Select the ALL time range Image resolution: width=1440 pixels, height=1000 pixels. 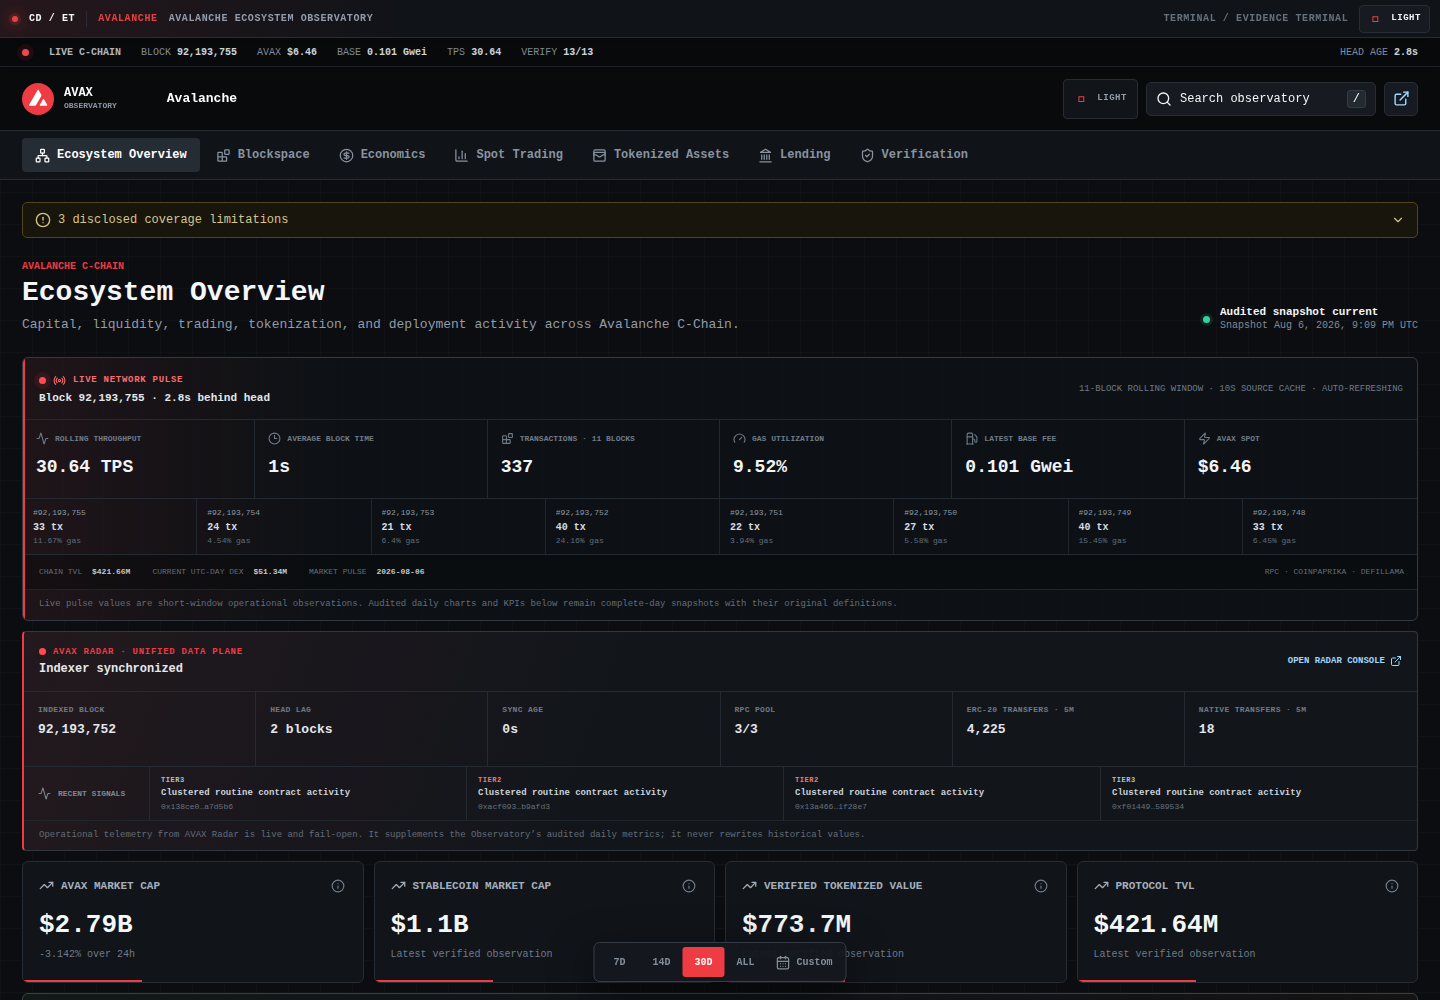(x=745, y=962)
